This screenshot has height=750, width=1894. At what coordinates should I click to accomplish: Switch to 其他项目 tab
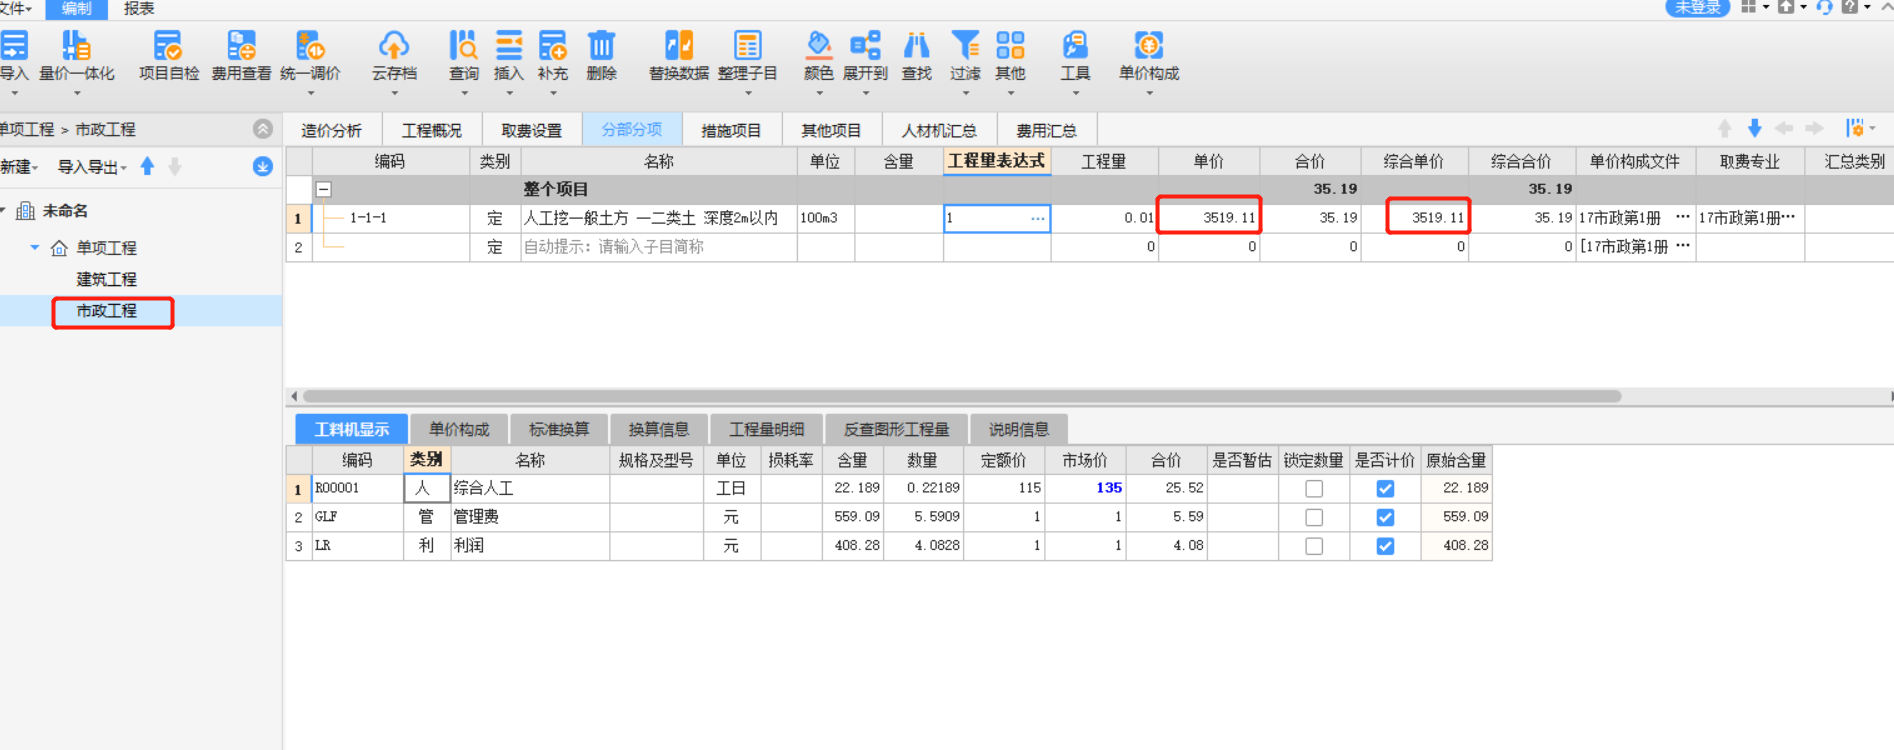click(x=831, y=130)
